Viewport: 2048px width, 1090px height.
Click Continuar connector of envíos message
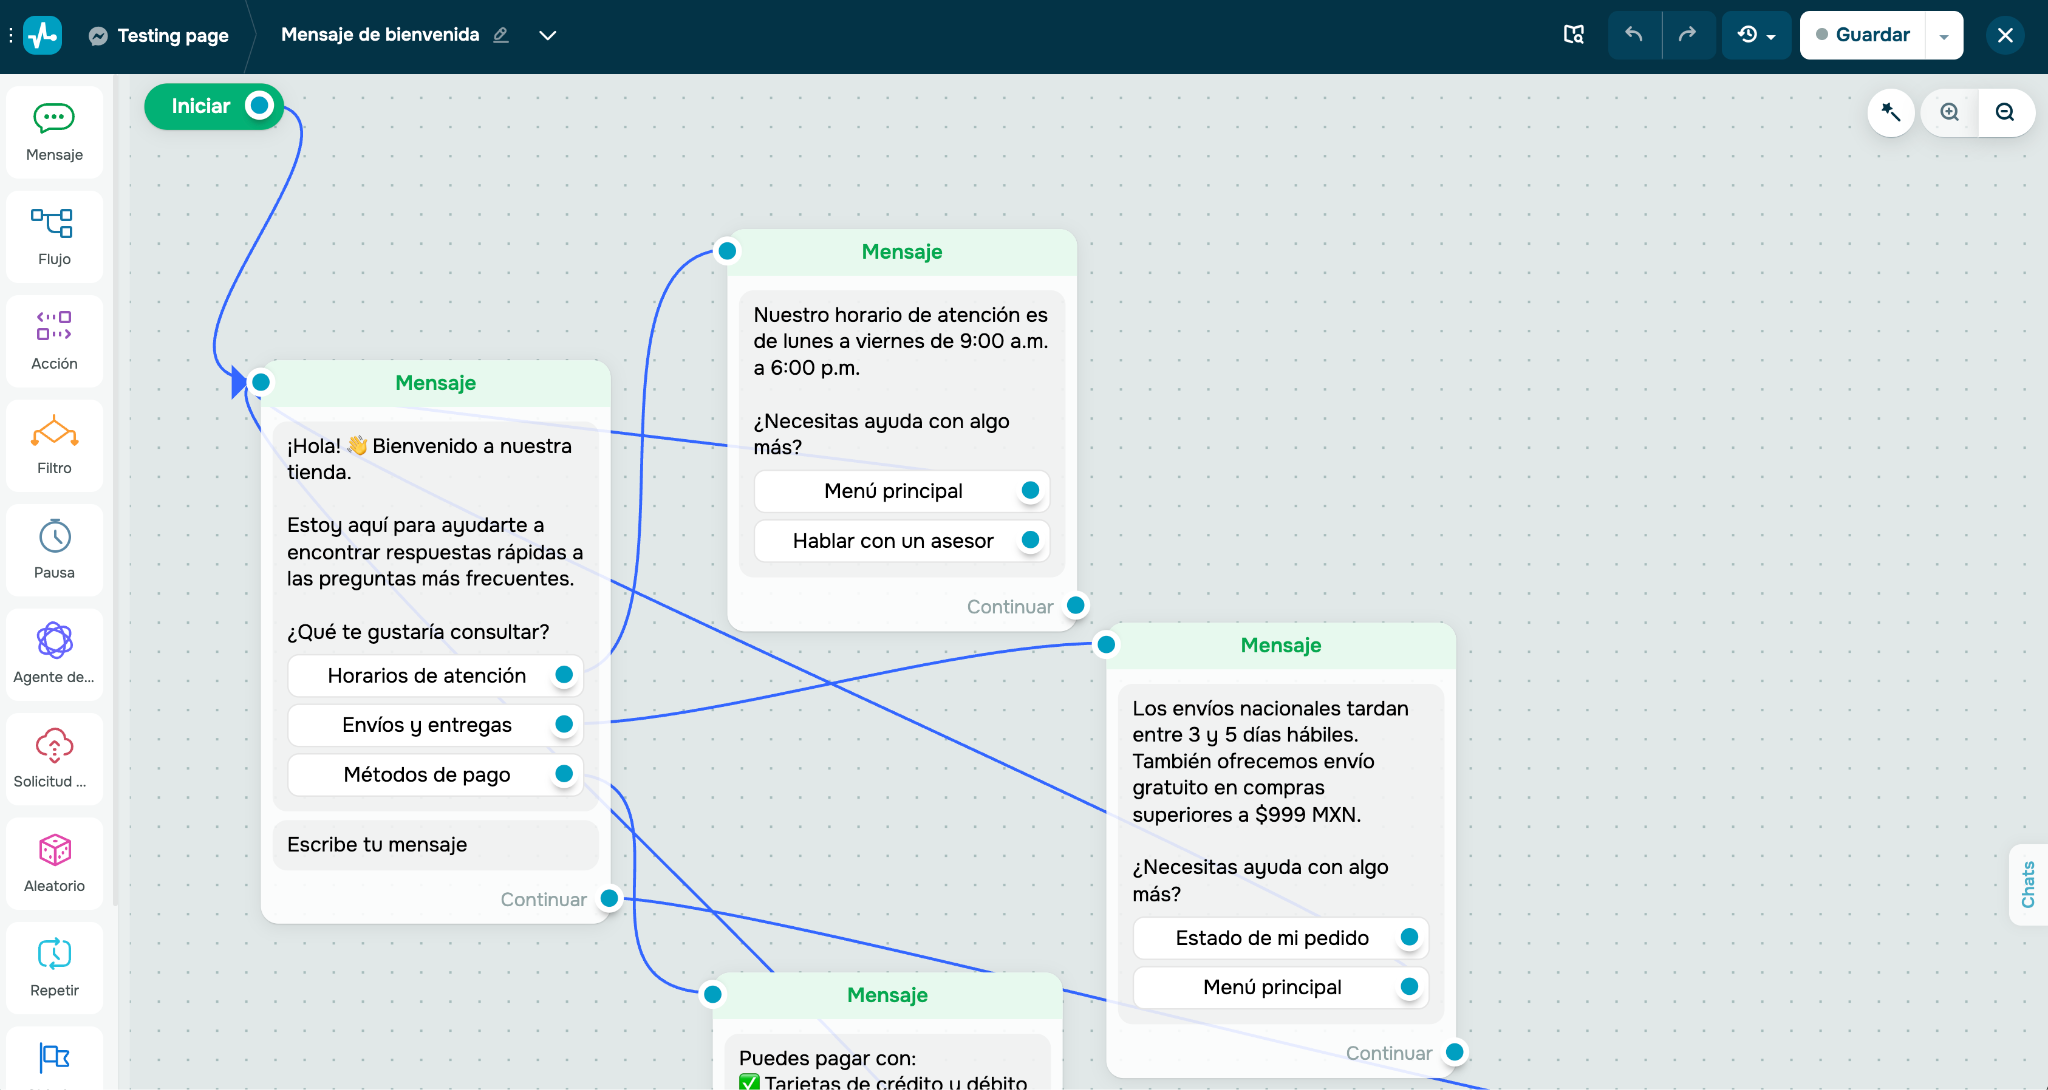pyautogui.click(x=1455, y=1052)
